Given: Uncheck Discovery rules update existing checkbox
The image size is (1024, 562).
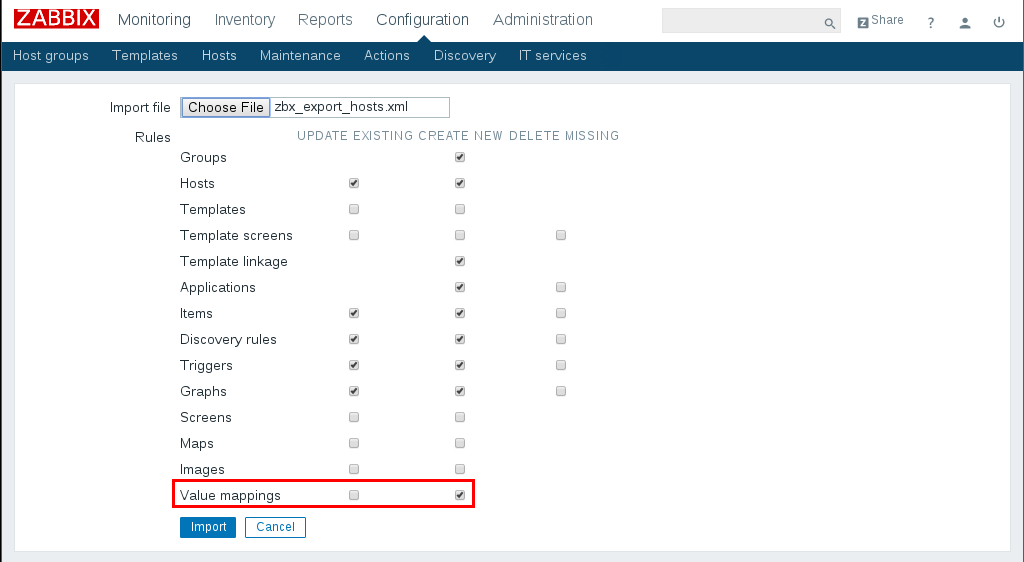Looking at the screenshot, I should click(354, 339).
